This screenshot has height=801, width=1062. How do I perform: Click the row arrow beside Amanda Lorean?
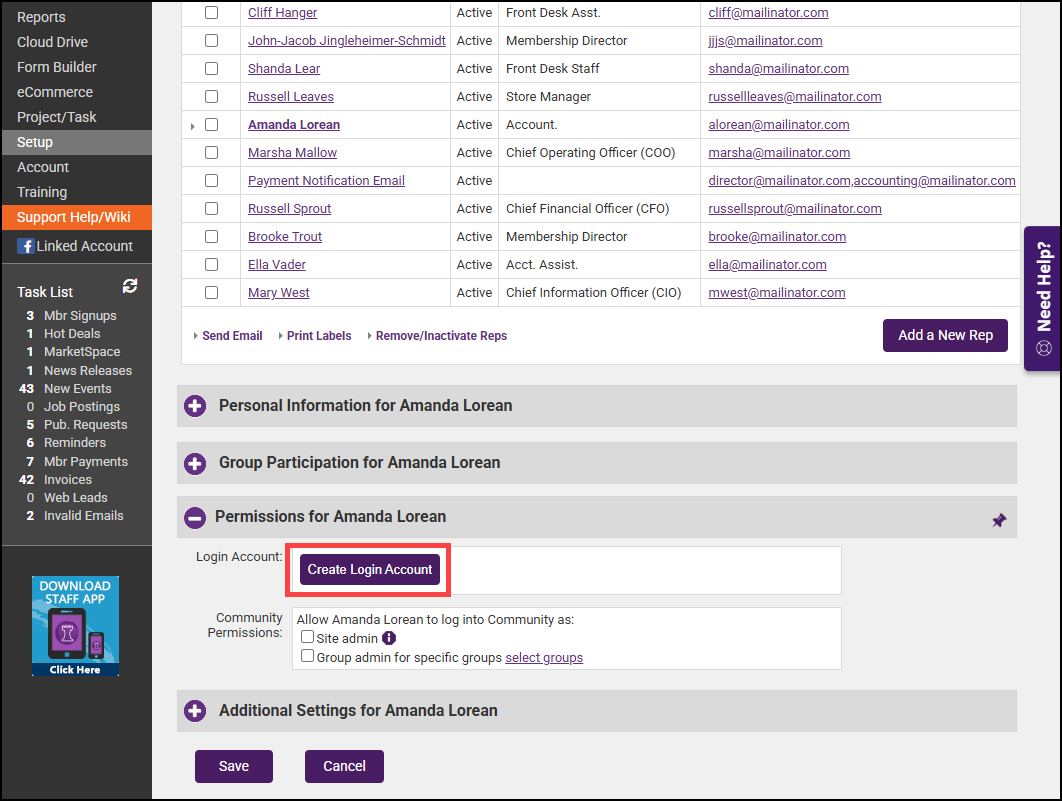pyautogui.click(x=192, y=126)
